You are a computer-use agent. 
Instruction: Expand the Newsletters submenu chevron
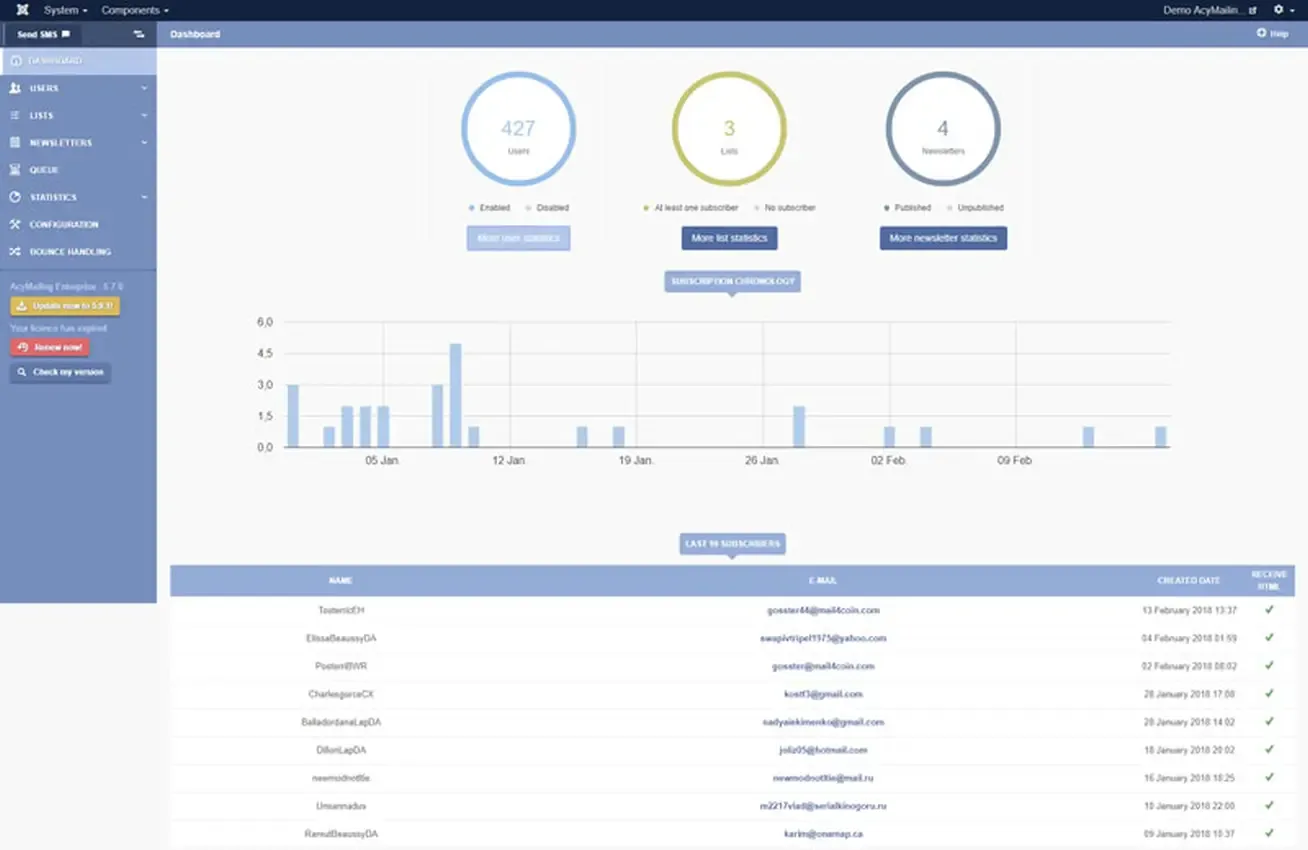[x=144, y=143]
